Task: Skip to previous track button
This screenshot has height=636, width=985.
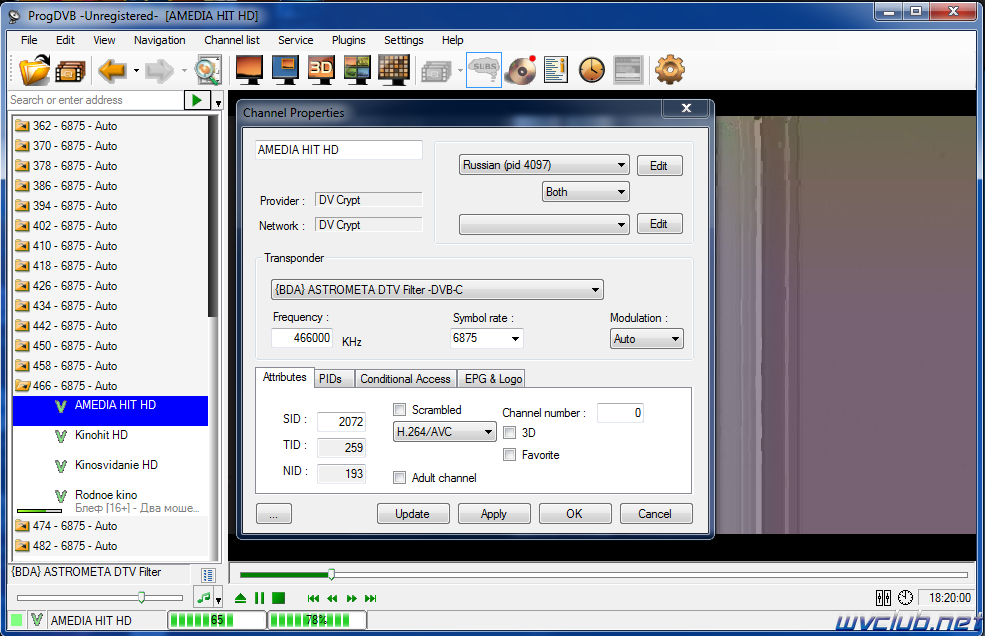Action: click(313, 598)
